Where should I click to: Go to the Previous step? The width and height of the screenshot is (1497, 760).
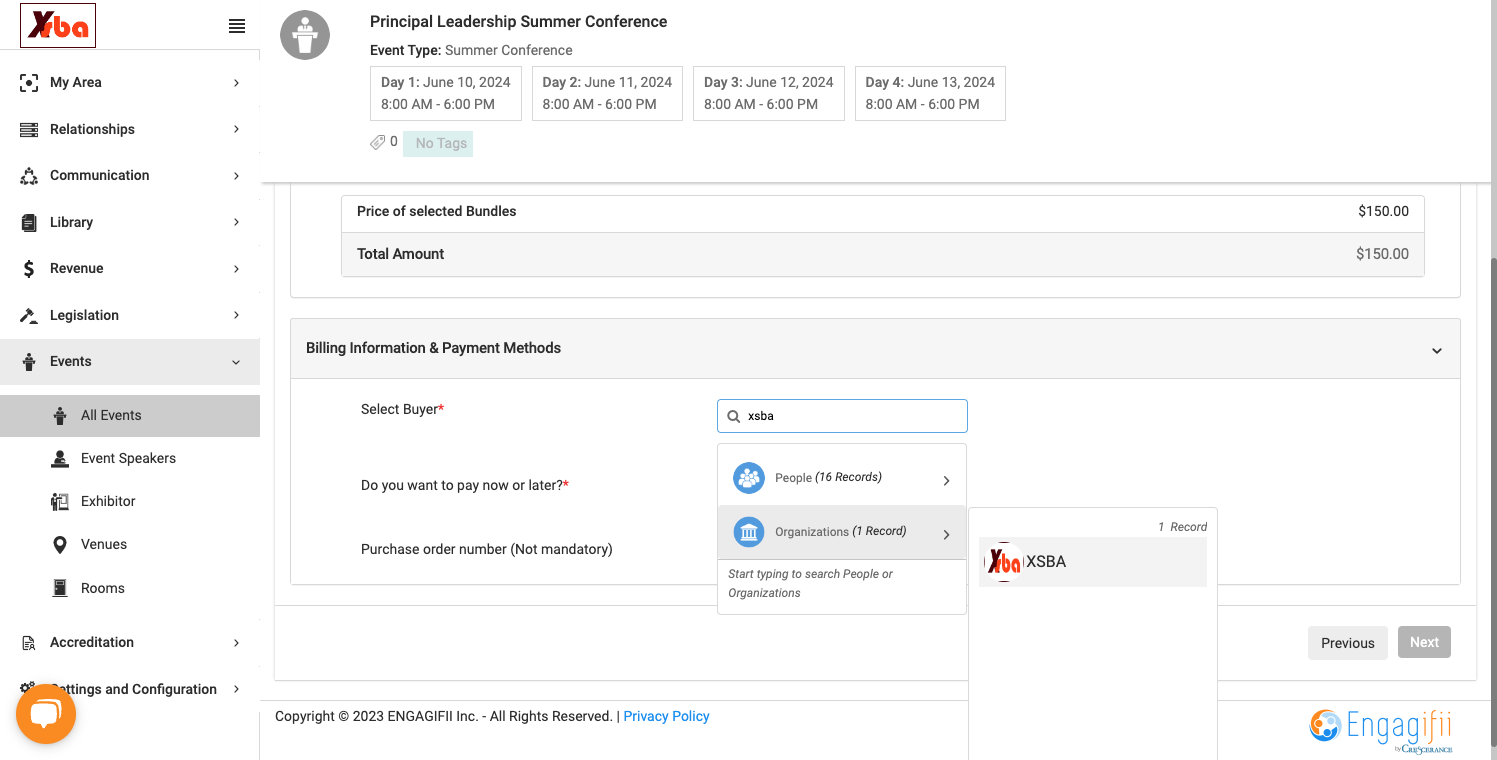1348,643
